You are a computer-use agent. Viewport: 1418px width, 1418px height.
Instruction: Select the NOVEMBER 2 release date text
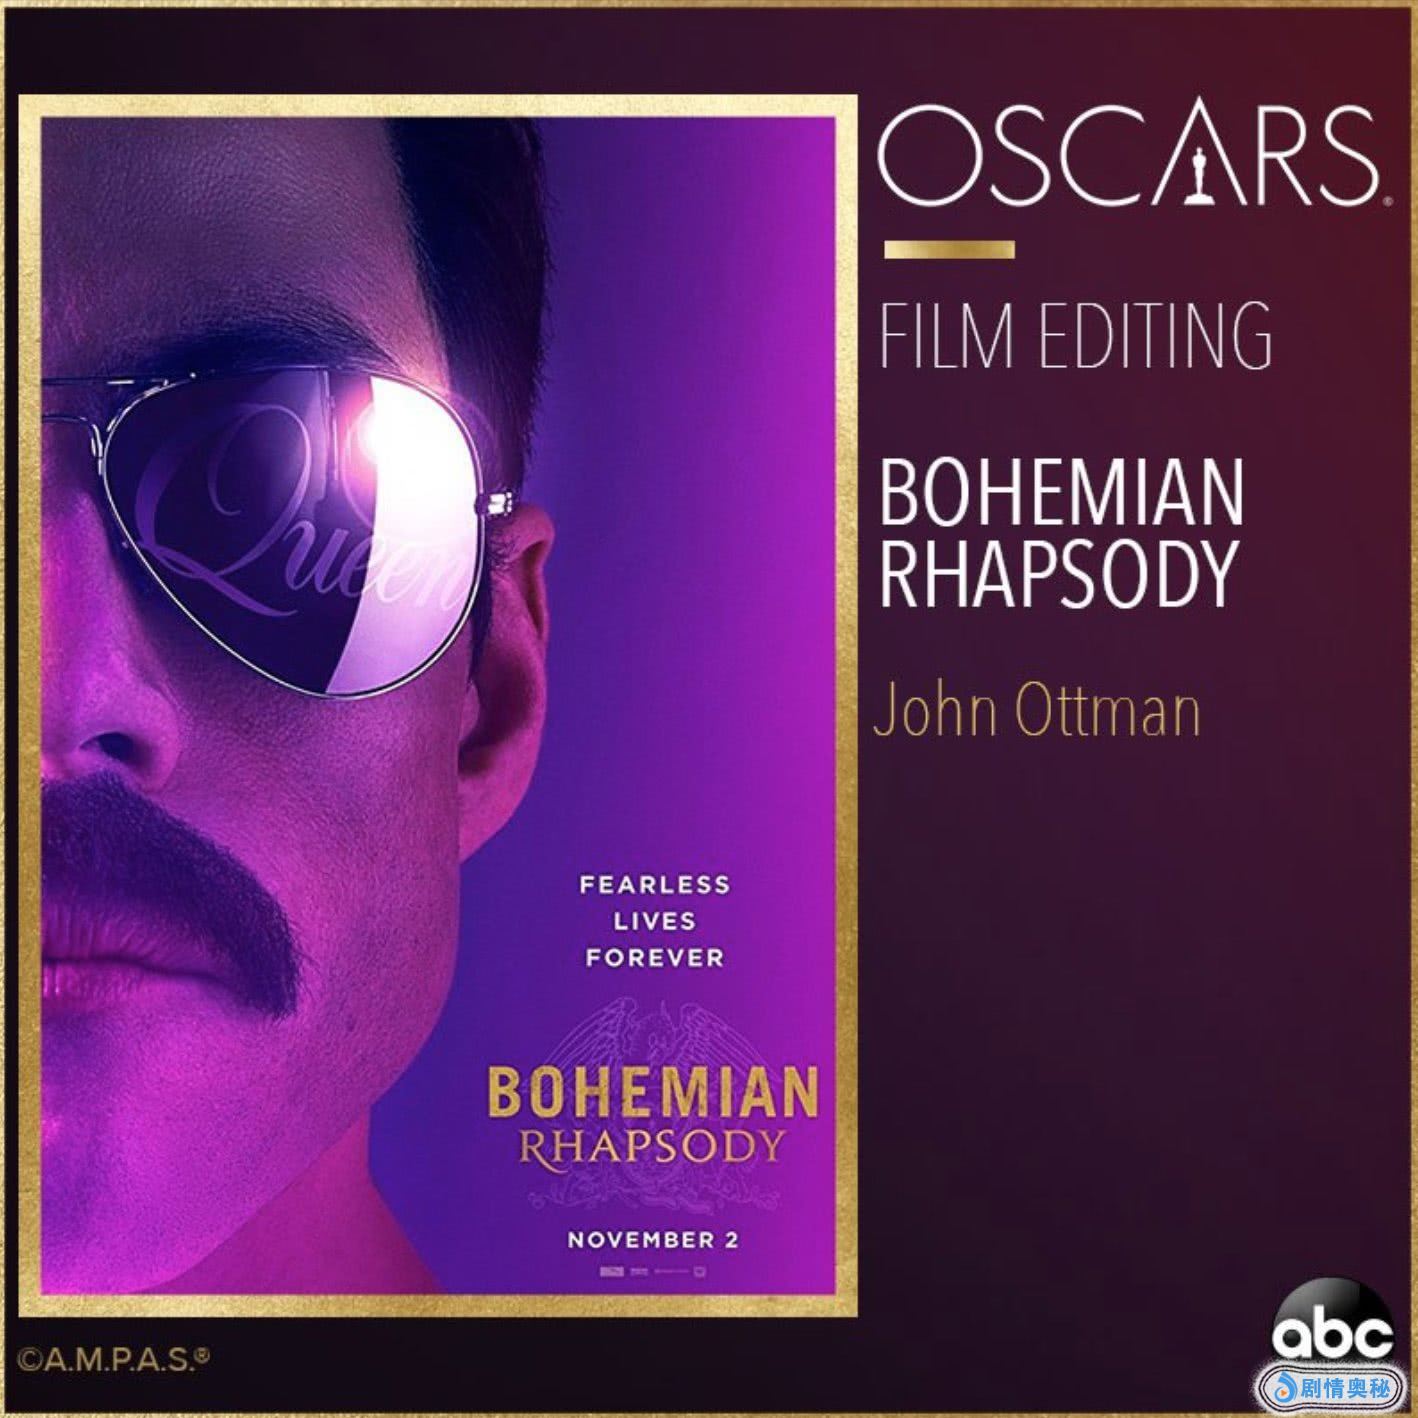[x=652, y=1240]
